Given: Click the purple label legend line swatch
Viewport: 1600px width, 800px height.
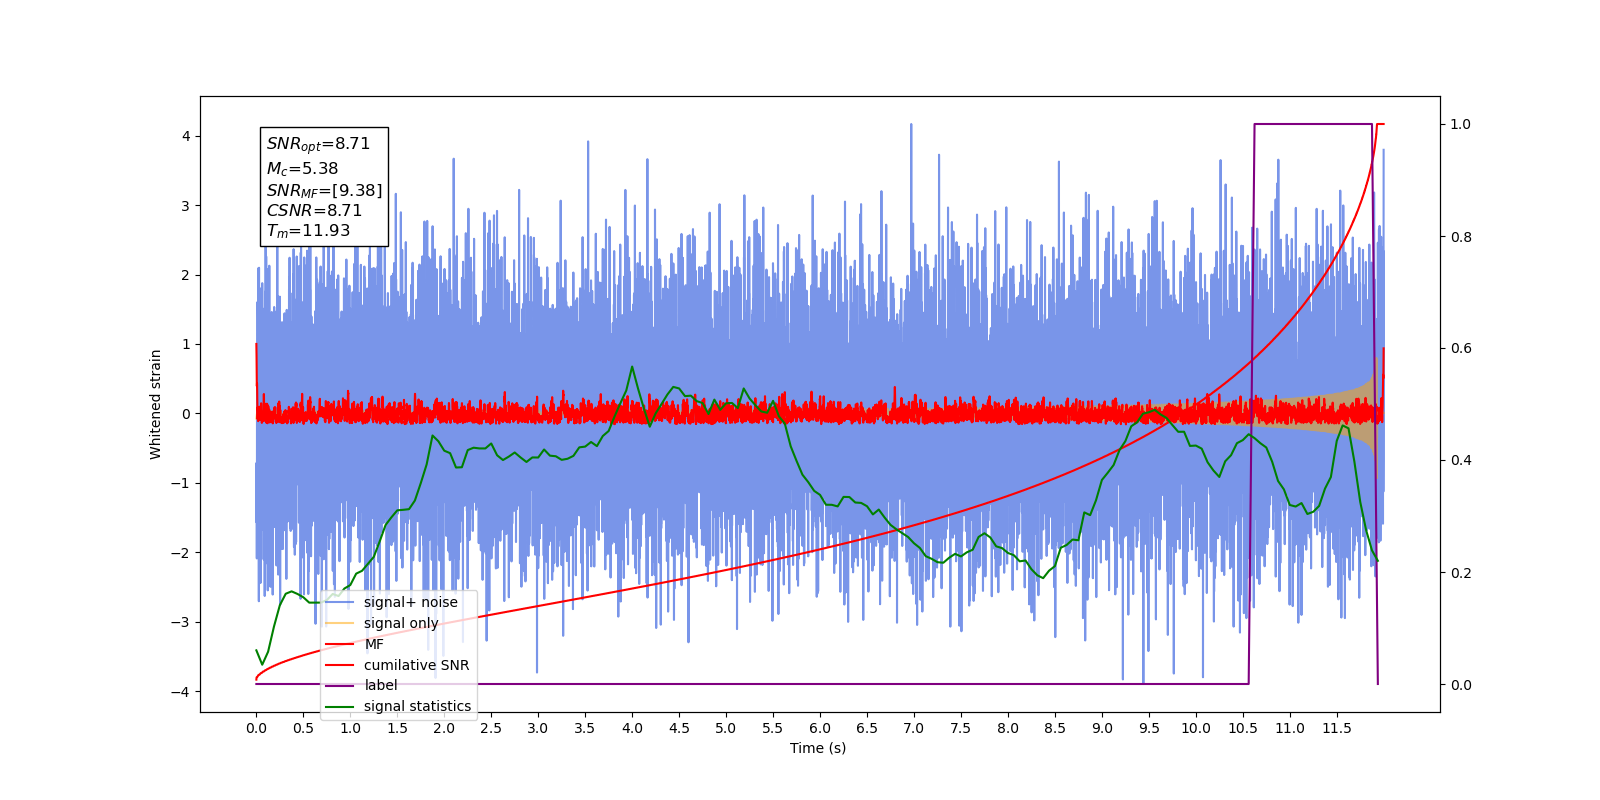Looking at the screenshot, I should [x=340, y=685].
